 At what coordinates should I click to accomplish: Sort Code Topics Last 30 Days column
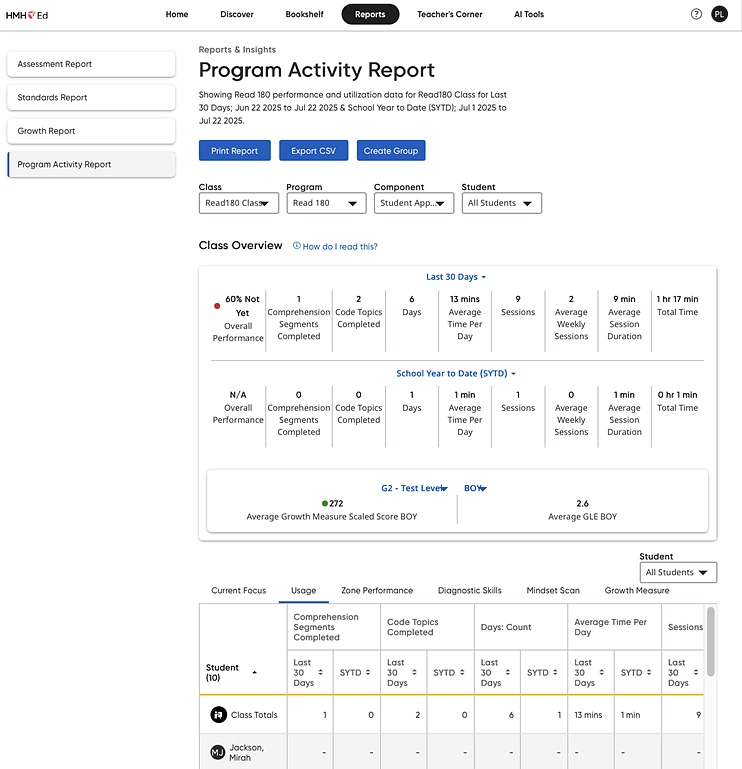[414, 672]
